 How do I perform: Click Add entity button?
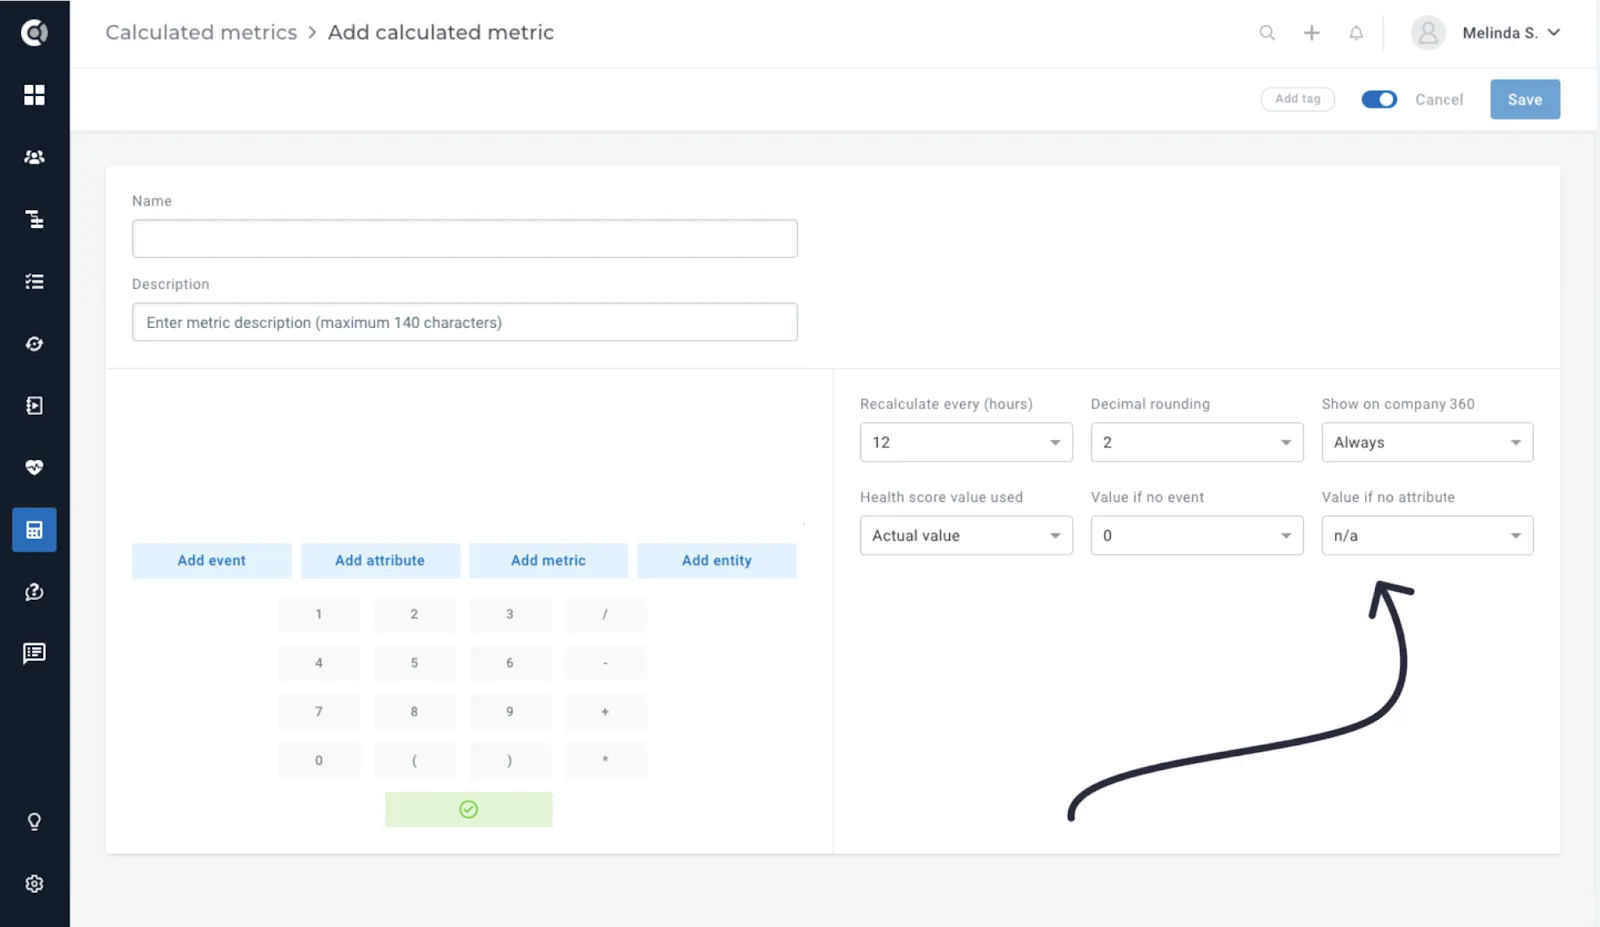click(717, 560)
